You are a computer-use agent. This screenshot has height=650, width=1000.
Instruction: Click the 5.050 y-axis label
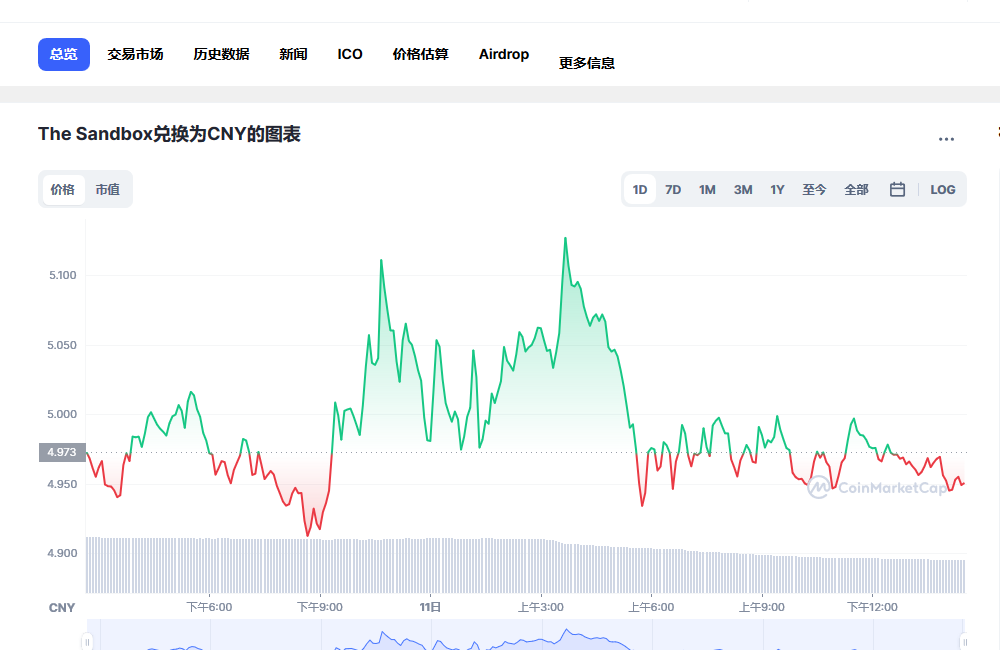coord(62,345)
